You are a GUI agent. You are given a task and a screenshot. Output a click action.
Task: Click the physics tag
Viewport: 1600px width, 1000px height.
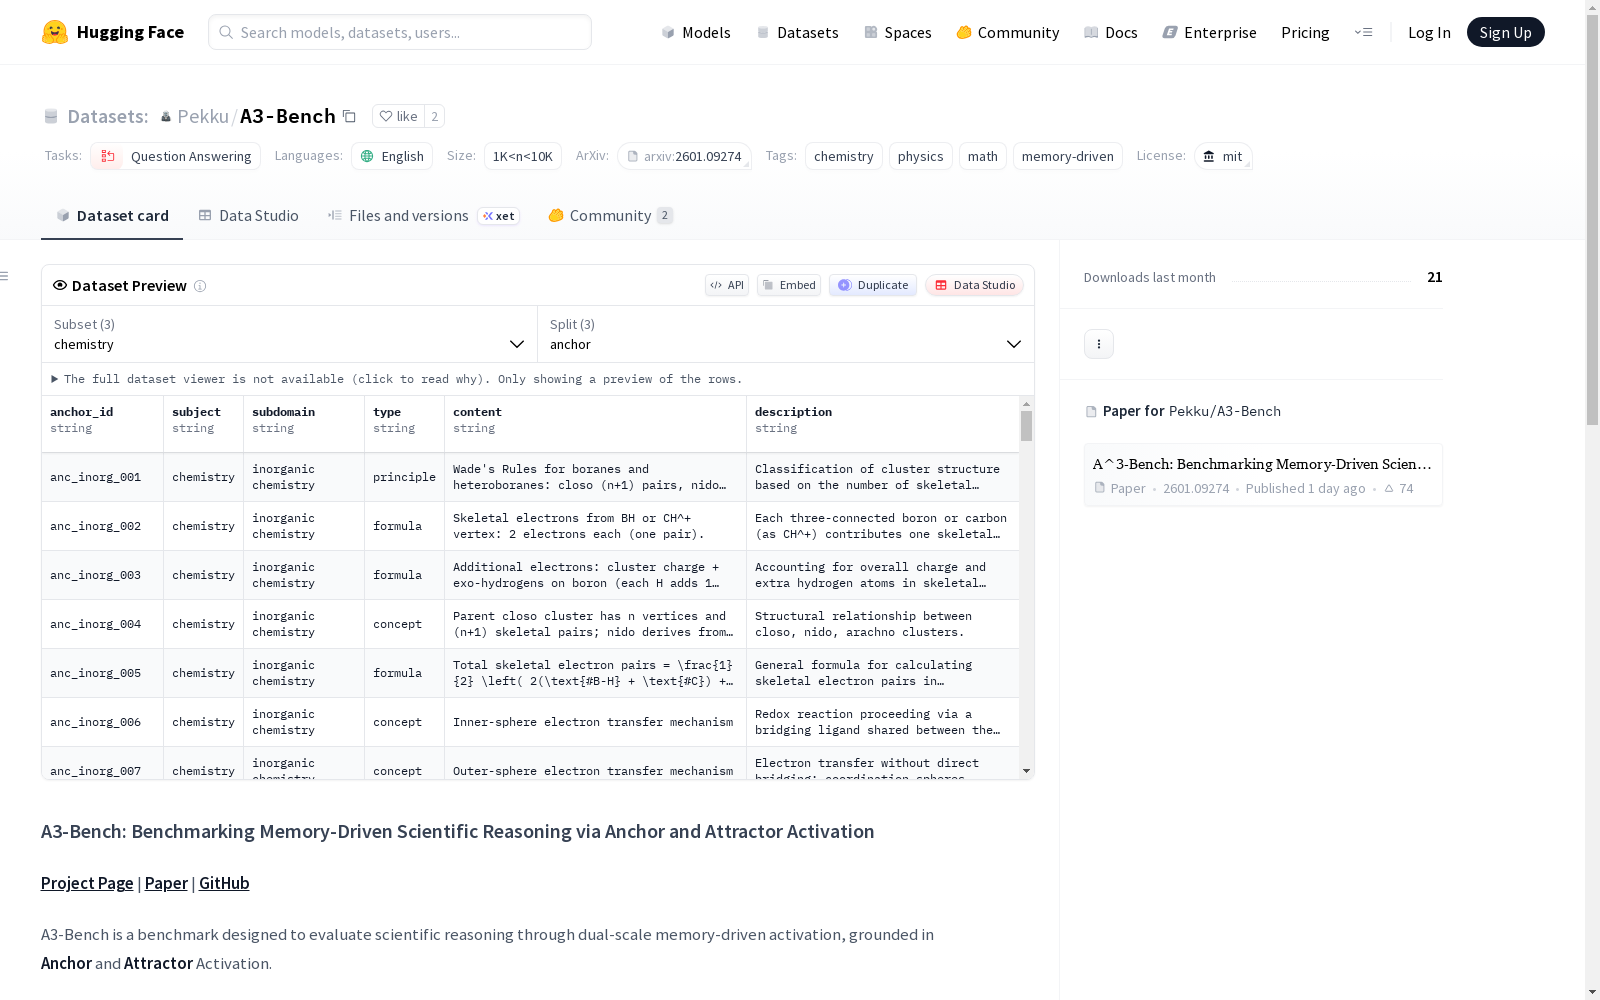point(921,156)
